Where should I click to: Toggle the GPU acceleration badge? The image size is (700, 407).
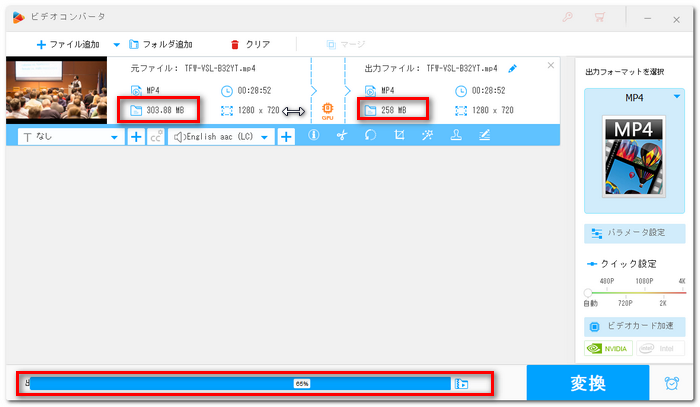pos(327,106)
